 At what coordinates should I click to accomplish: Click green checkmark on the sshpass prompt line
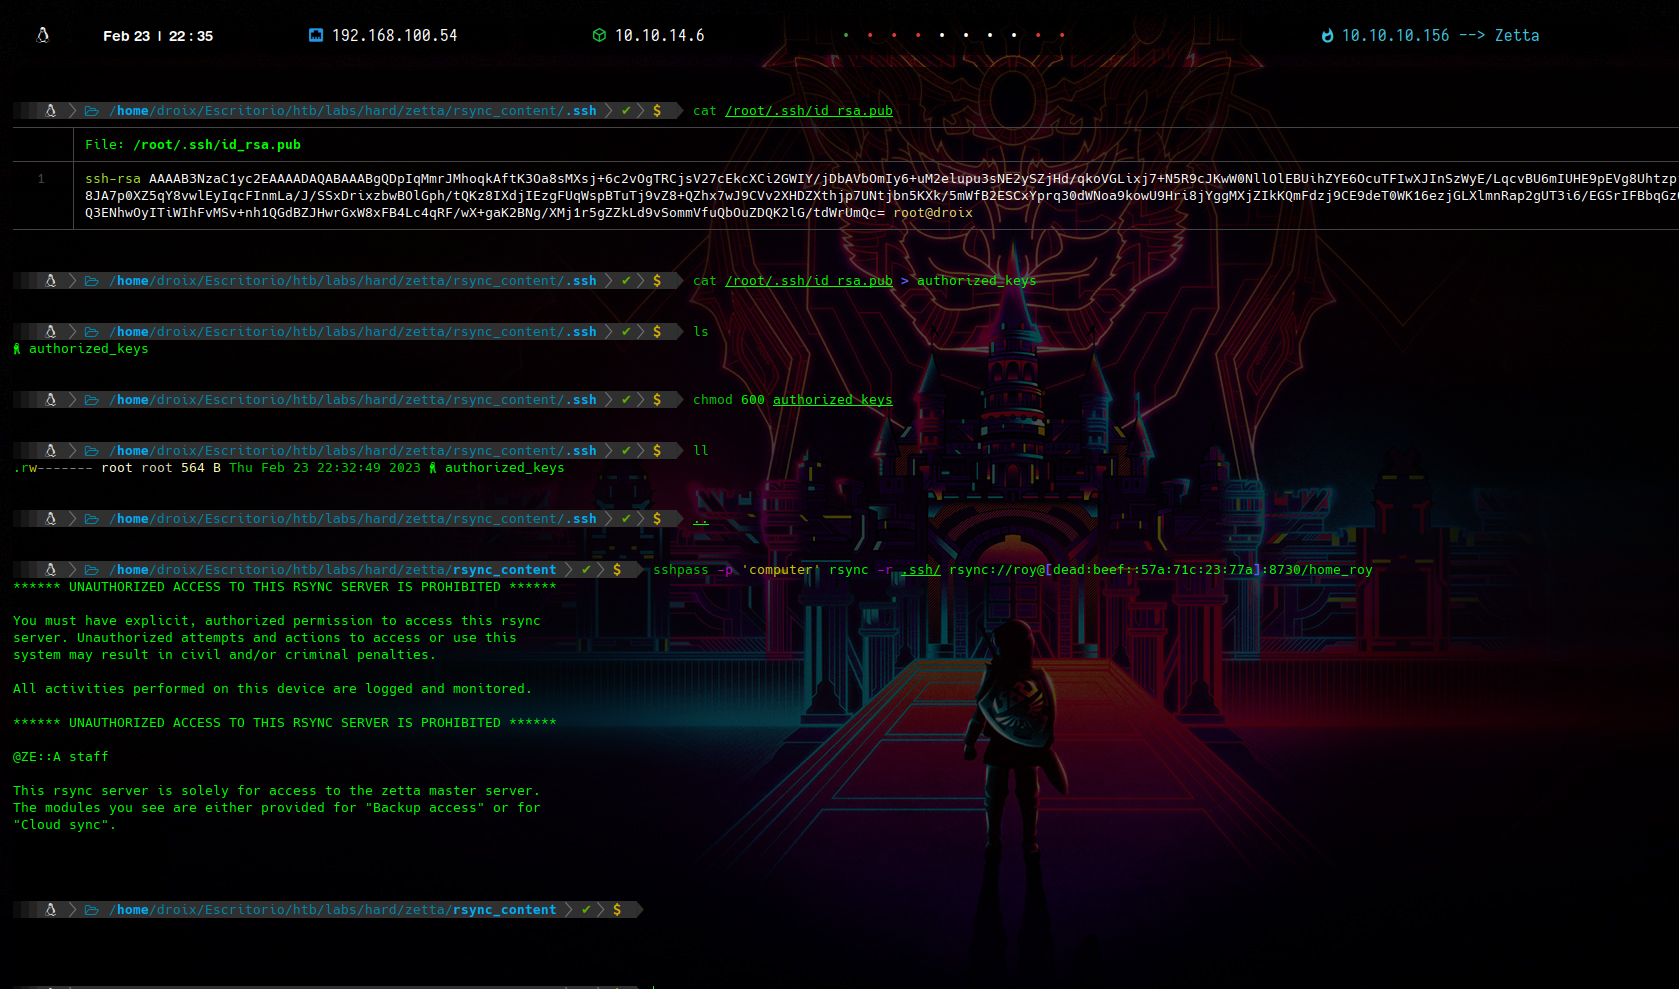click(x=587, y=570)
